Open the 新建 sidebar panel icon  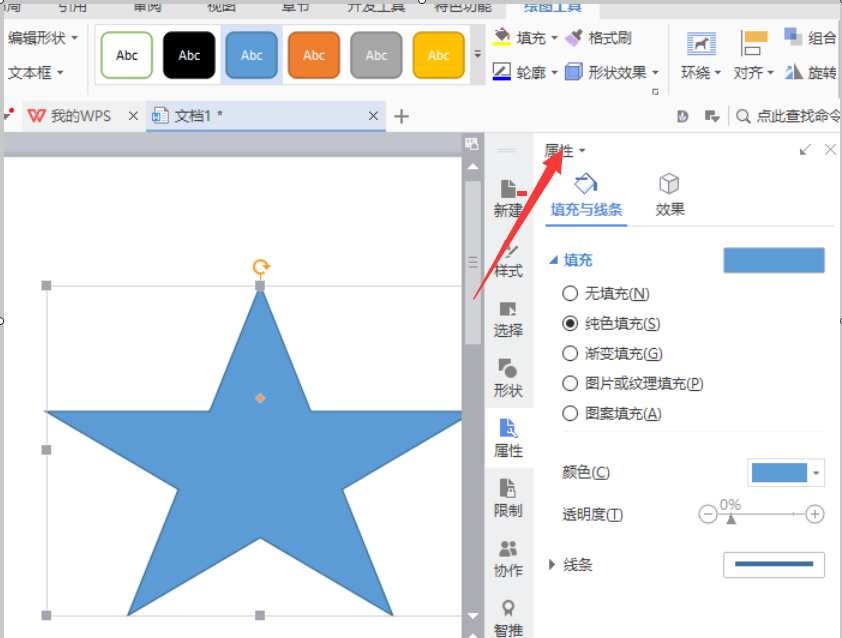[509, 198]
